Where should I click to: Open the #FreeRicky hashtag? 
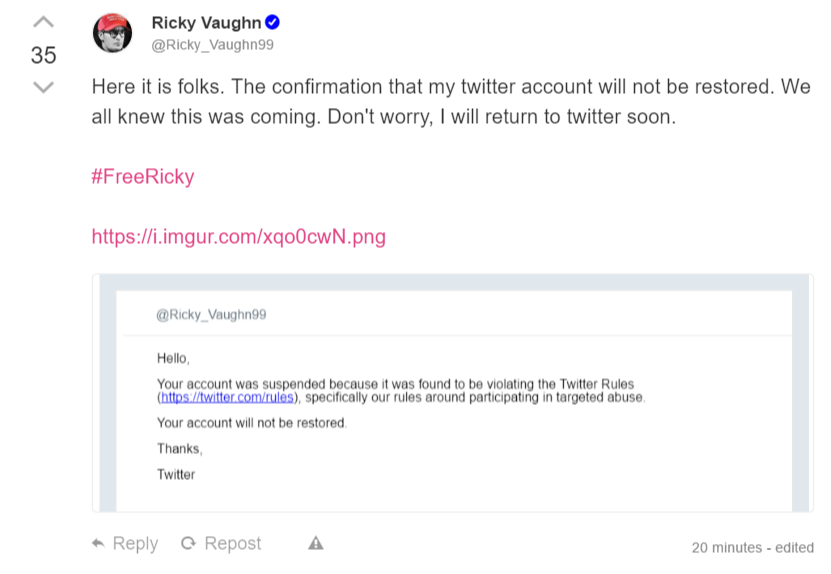pos(143,176)
